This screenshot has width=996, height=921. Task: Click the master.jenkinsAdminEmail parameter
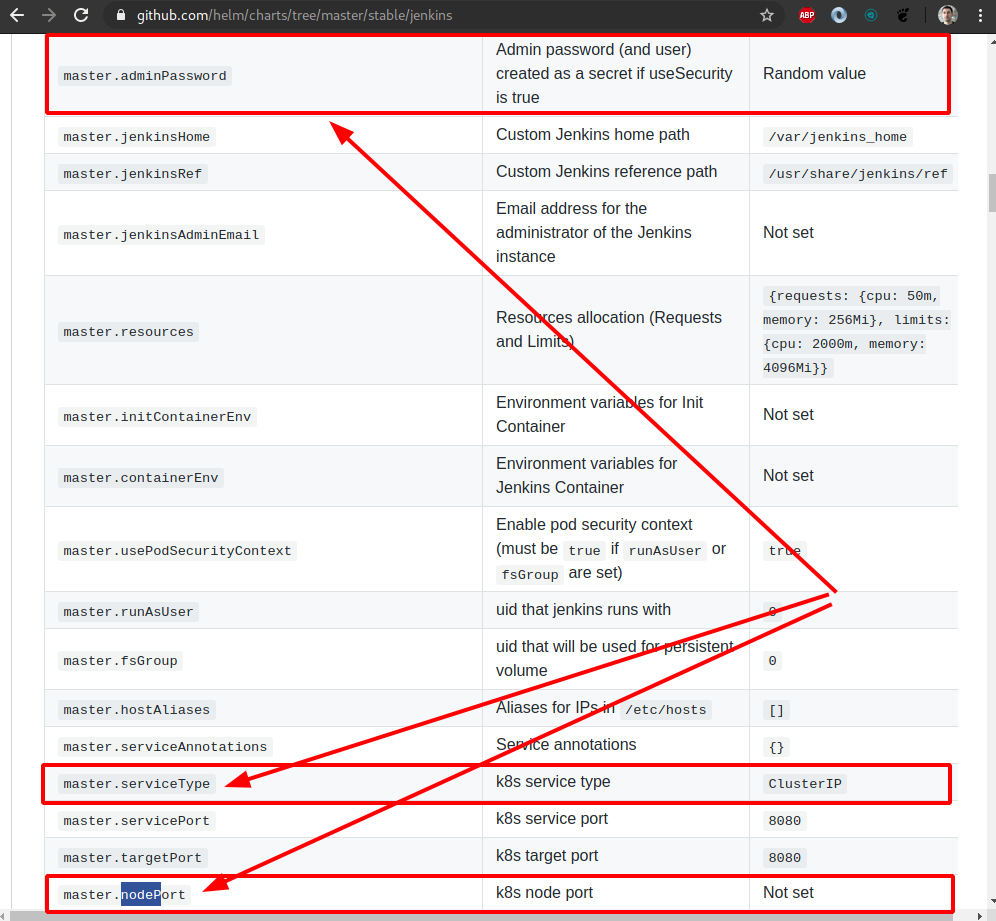161,234
